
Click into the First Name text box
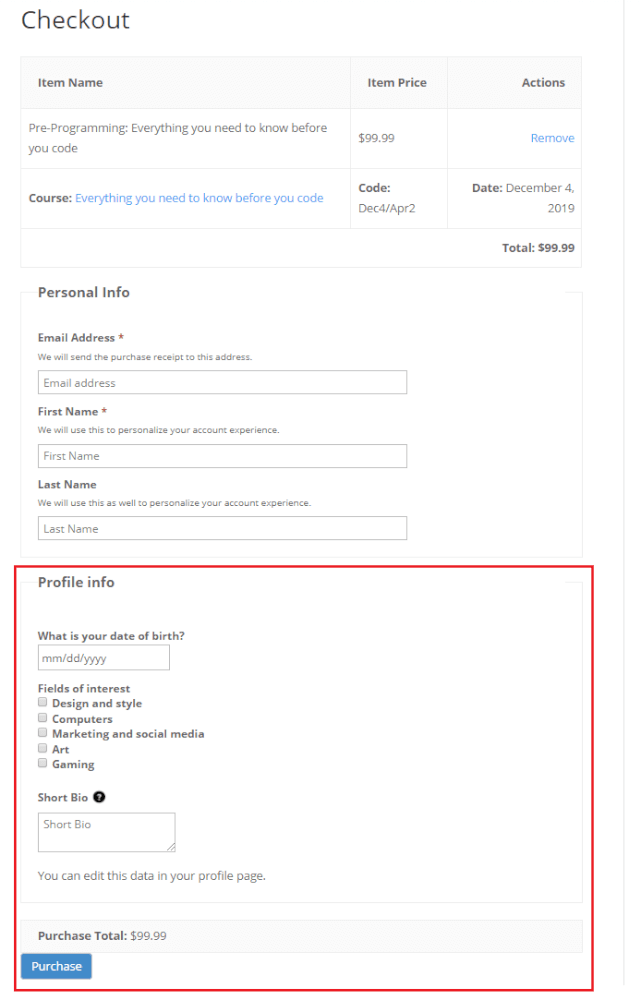(222, 456)
